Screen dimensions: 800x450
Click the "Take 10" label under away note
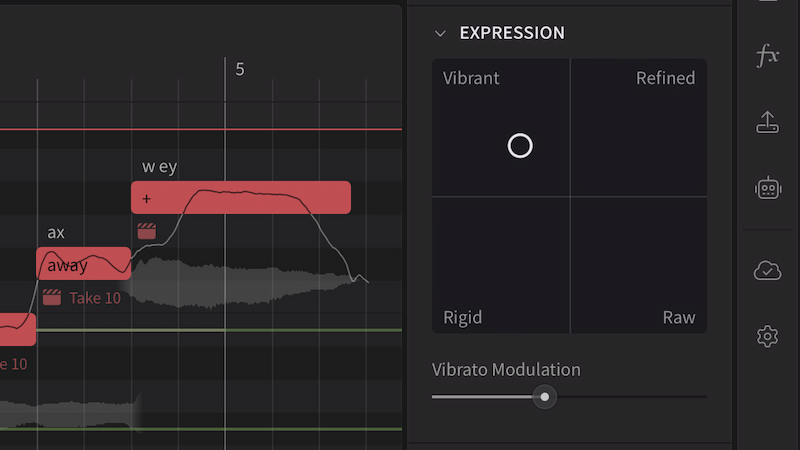click(95, 298)
